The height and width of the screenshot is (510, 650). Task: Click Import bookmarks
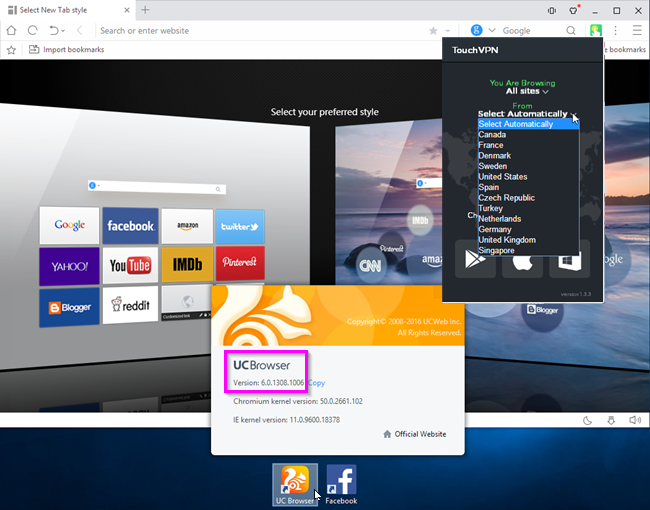(x=66, y=49)
